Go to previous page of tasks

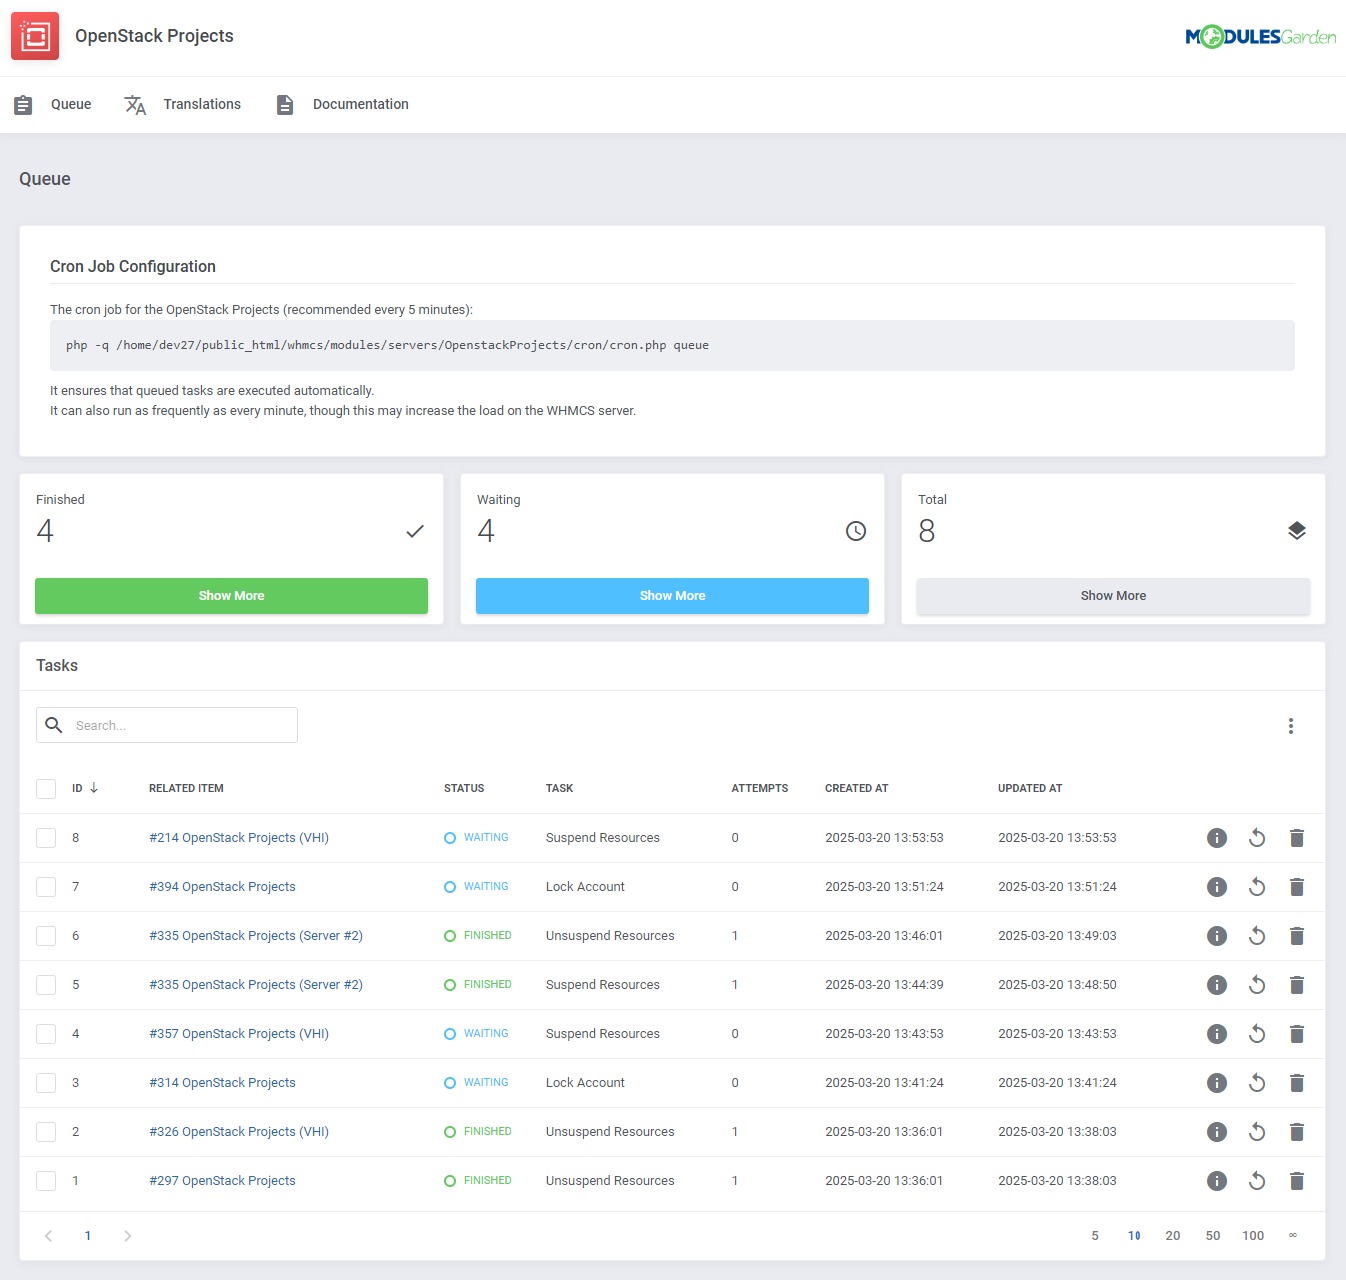pyautogui.click(x=48, y=1236)
